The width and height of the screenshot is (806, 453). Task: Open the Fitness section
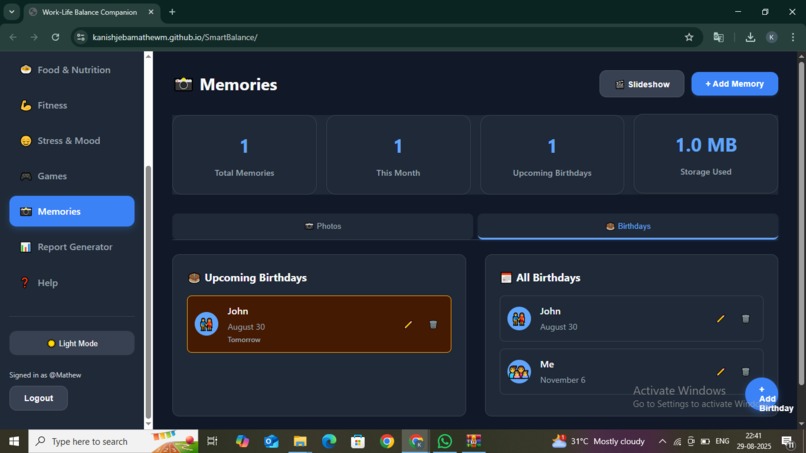point(72,105)
